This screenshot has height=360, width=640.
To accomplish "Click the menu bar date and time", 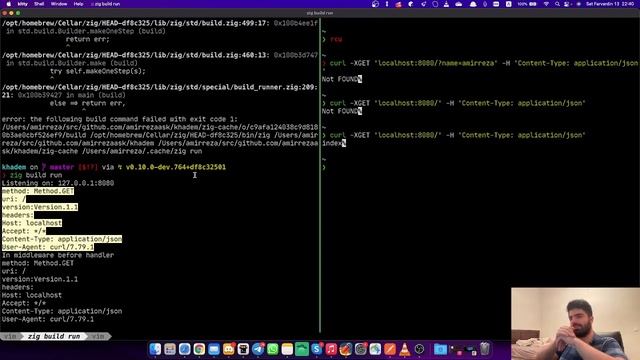I will point(610,4).
